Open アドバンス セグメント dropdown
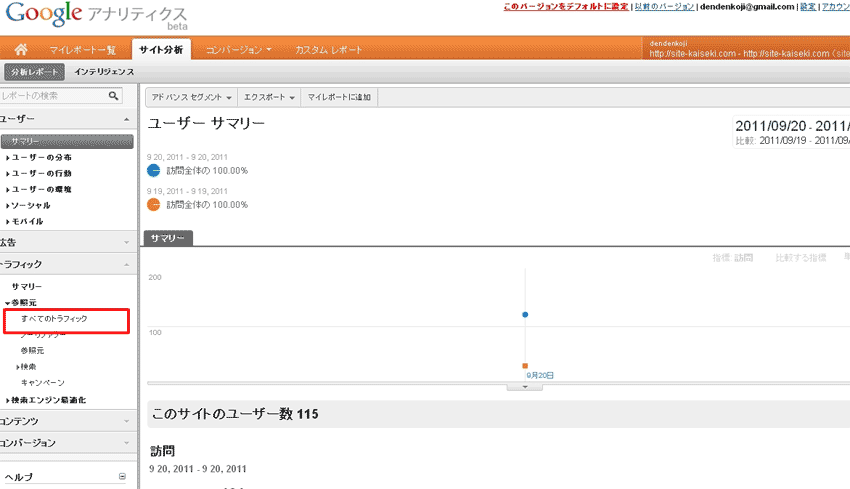The height and width of the screenshot is (489, 850). click(x=191, y=97)
